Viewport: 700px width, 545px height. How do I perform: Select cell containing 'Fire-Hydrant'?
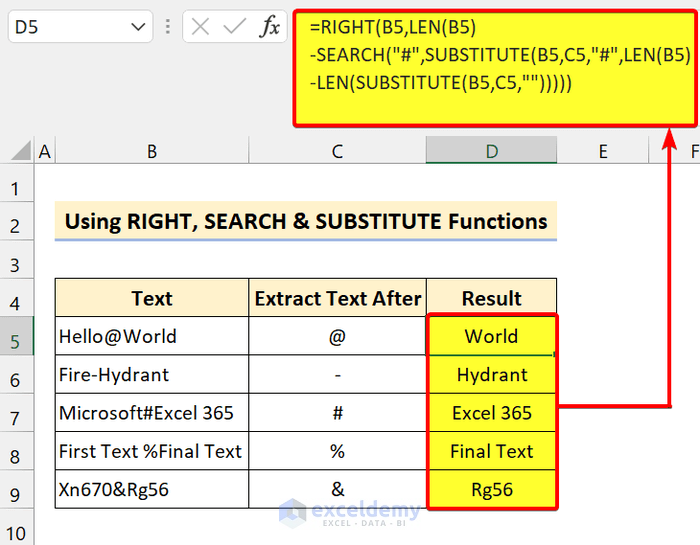(152, 374)
